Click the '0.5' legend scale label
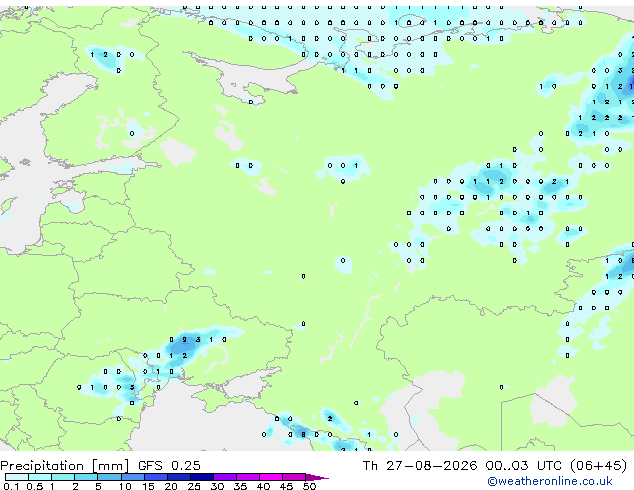Screen dimensions: 634x490 pyautogui.click(x=35, y=486)
